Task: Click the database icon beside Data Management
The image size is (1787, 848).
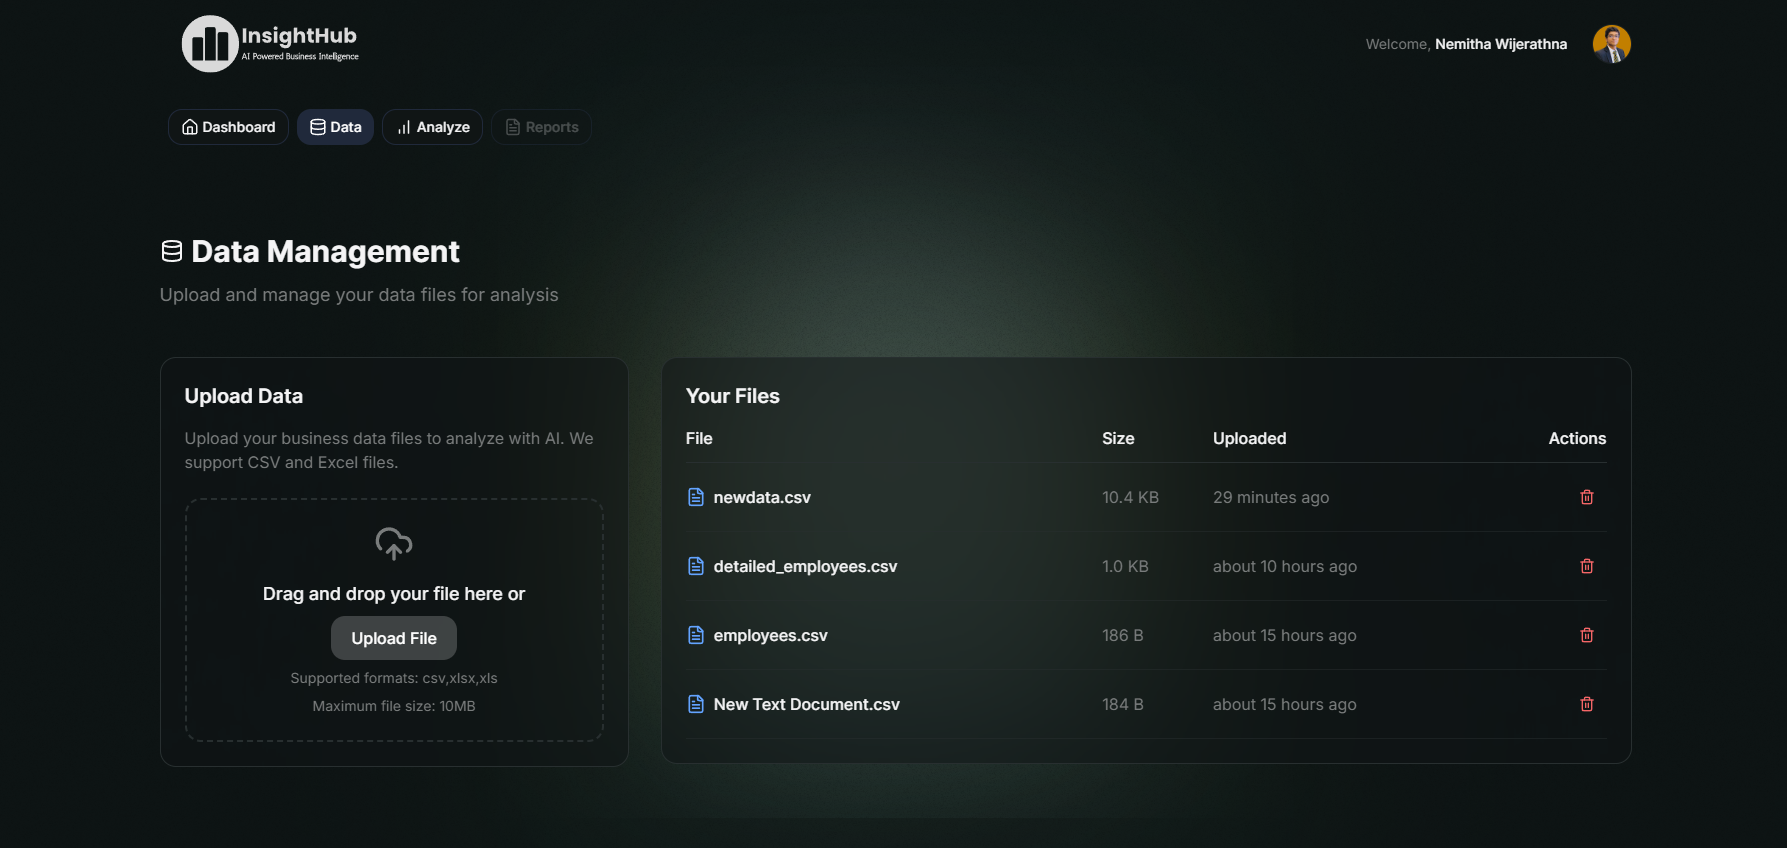Action: click(172, 251)
